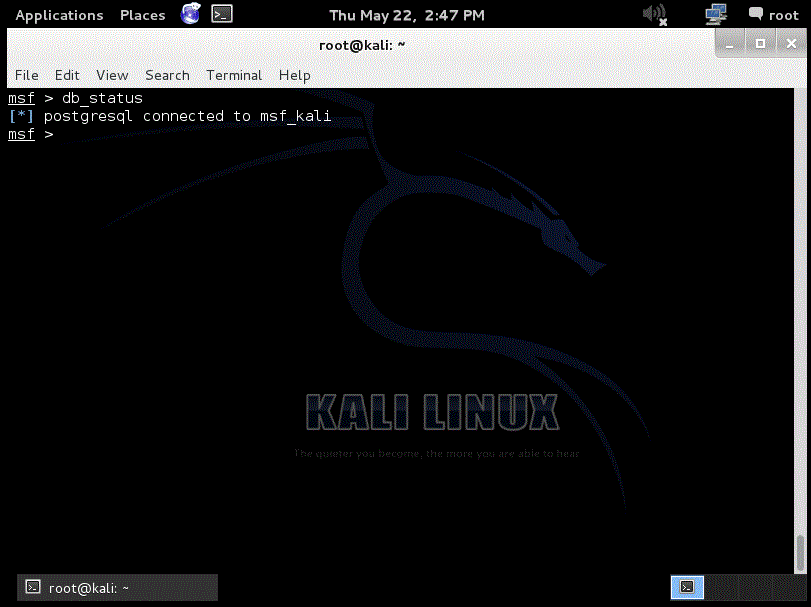
Task: Open the network connections icon
Action: pos(716,14)
